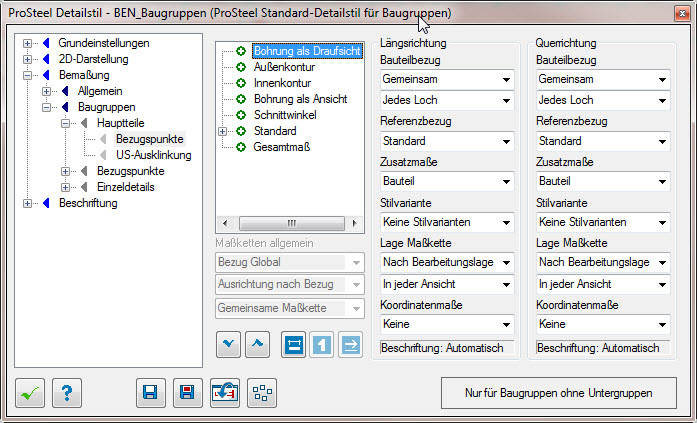Click Längsrichtung Beschriftung: Automatisch button
Viewport: 697px width, 423px height.
[447, 348]
